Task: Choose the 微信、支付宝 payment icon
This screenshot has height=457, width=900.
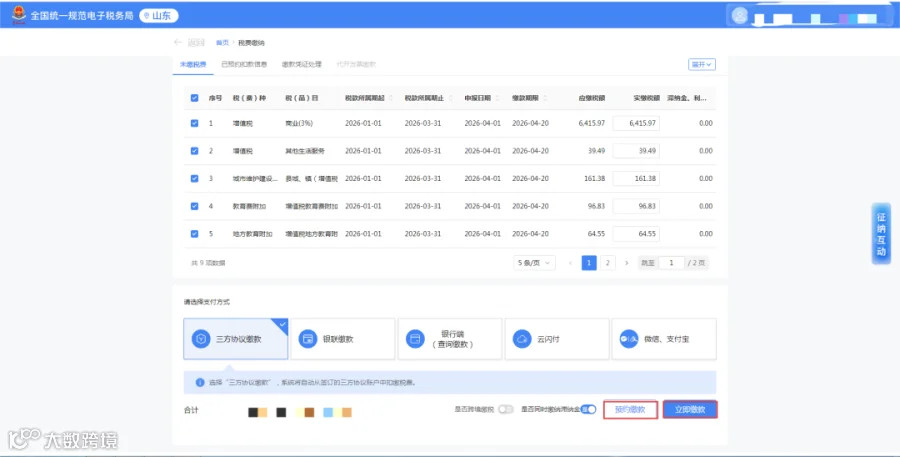Action: click(x=629, y=339)
